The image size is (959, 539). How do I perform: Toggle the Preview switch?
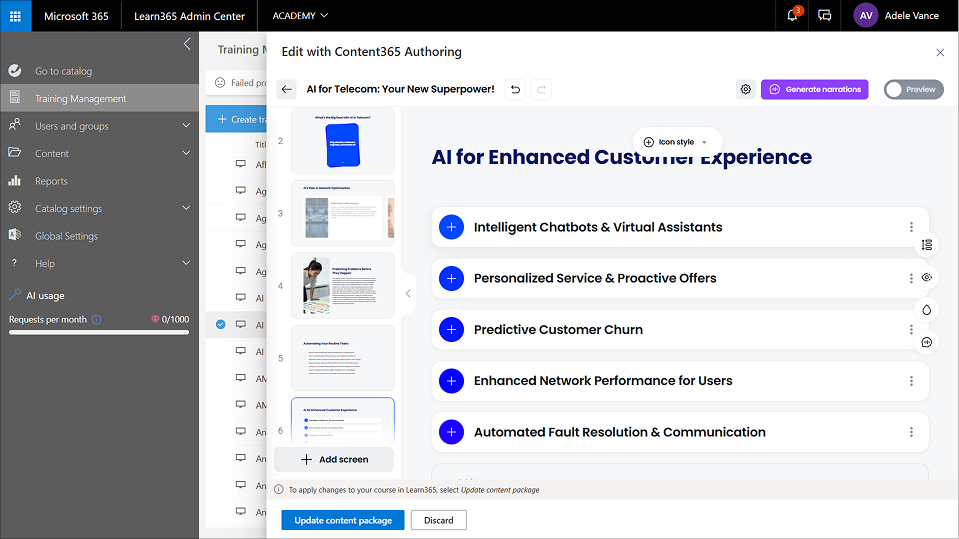(913, 89)
